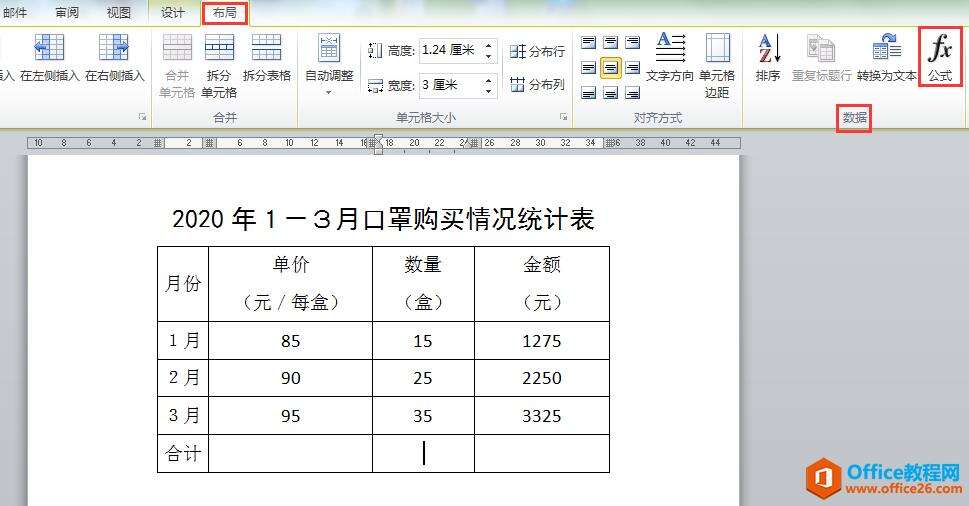Click the 月份 header cell
This screenshot has height=506, width=969.
coord(183,284)
